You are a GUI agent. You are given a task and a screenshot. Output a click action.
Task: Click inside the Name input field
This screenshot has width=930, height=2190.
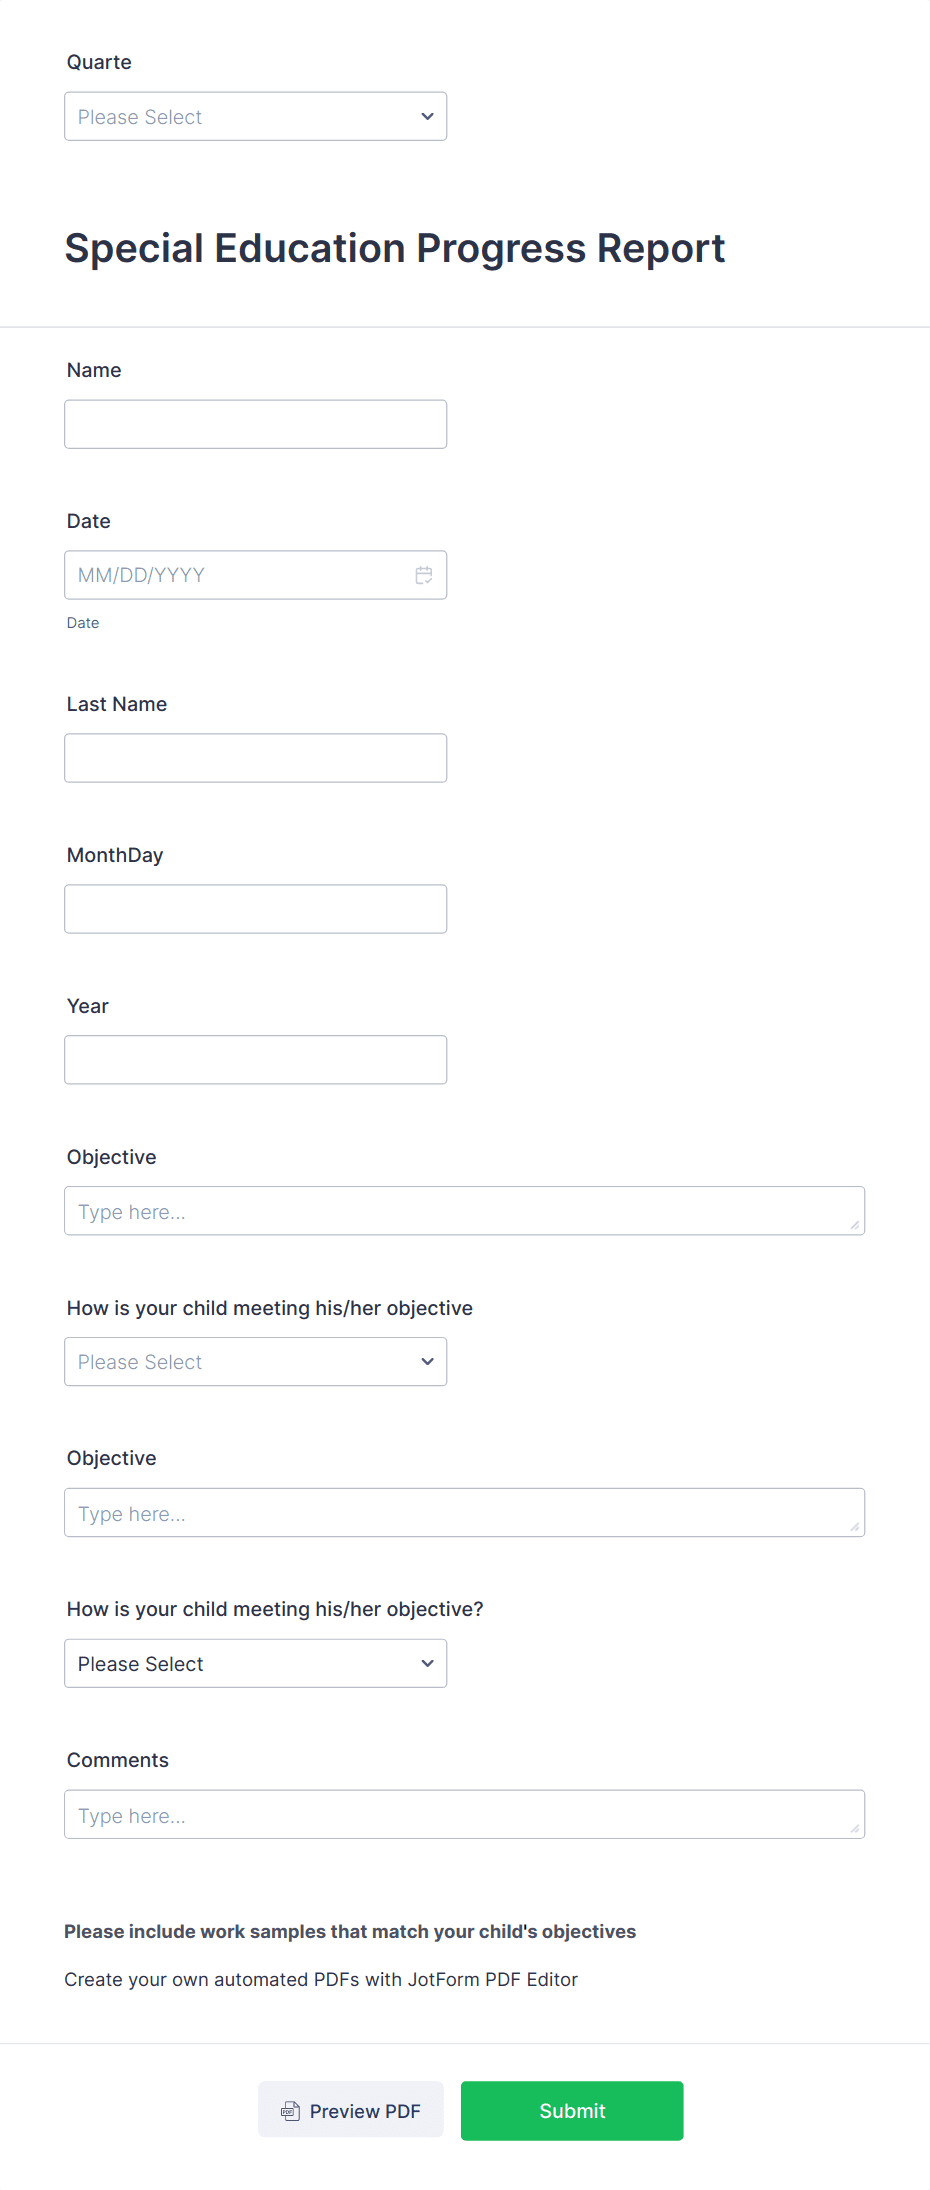pos(255,423)
